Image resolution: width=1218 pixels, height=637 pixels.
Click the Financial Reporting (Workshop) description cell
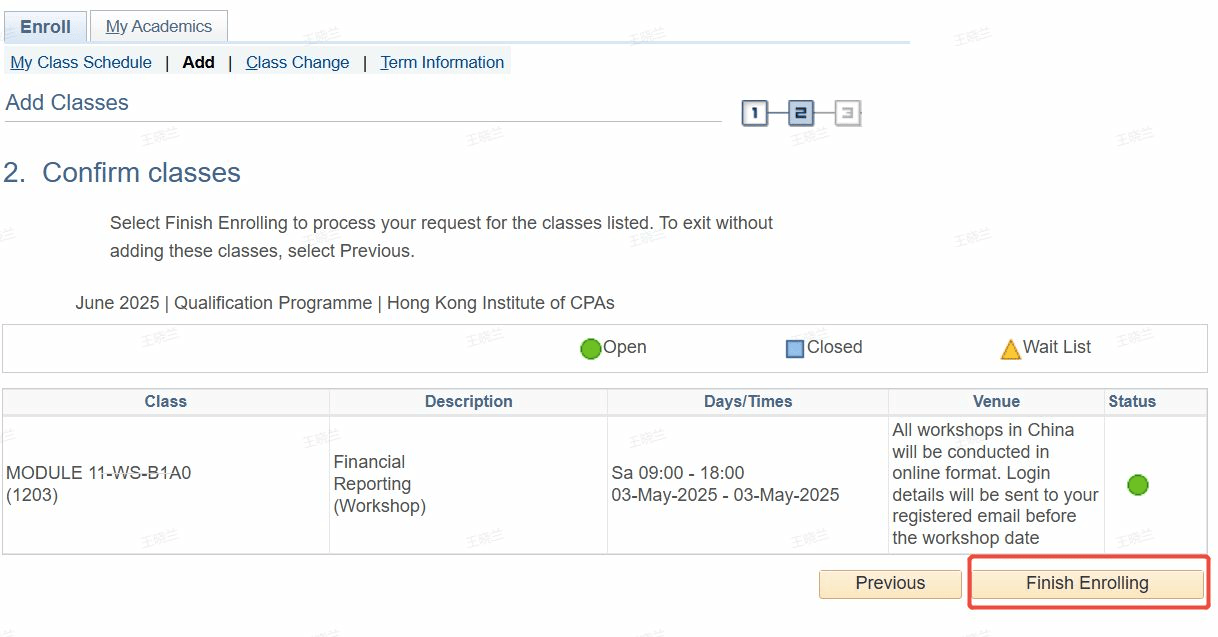point(379,484)
